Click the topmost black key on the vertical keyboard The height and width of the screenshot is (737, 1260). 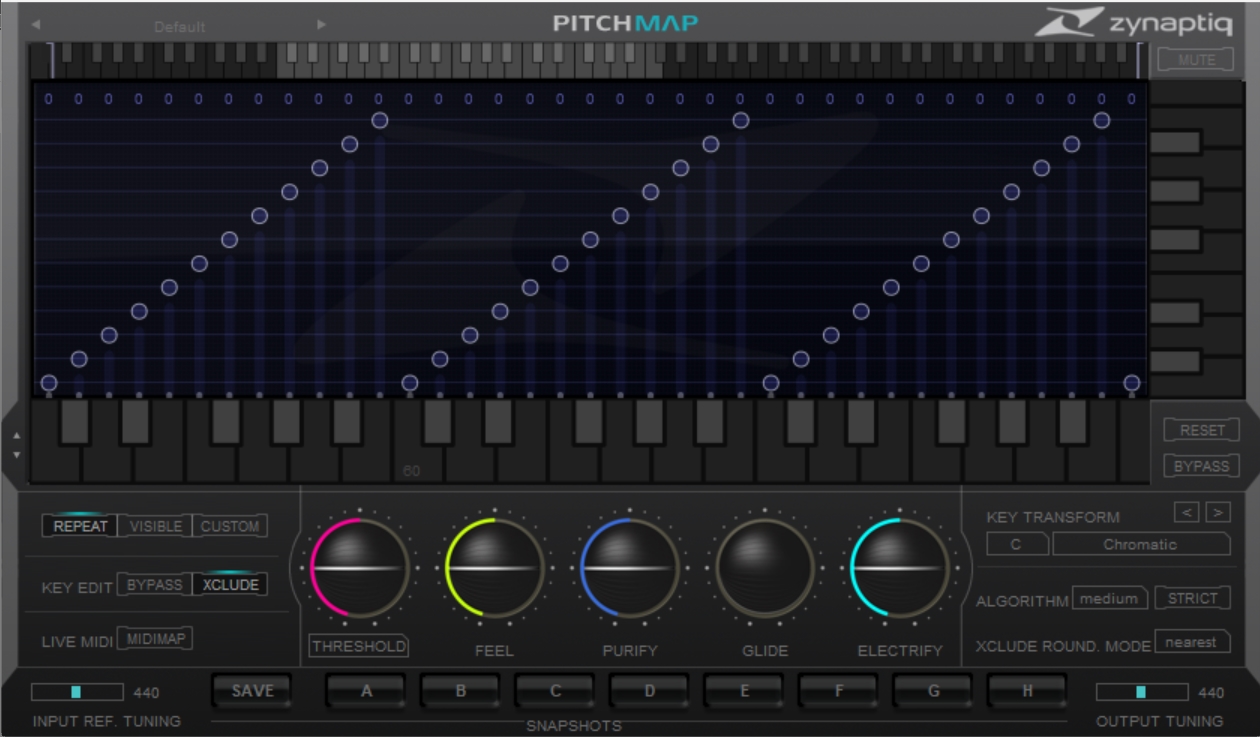(x=1175, y=142)
